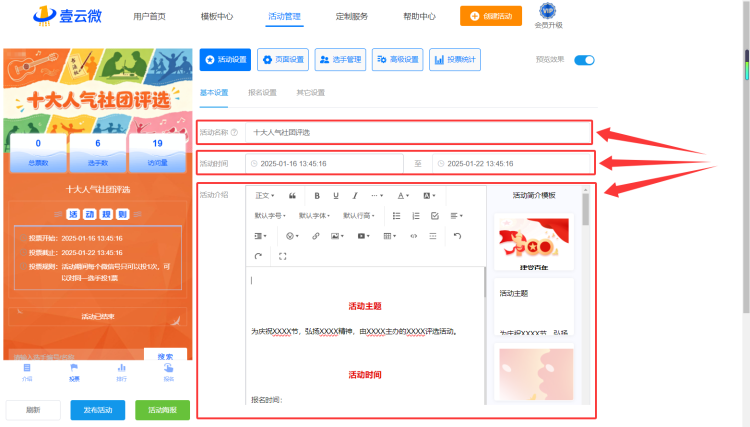The width and height of the screenshot is (750, 427).
Task: Open the 正文 paragraph style dropdown
Action: [x=265, y=196]
